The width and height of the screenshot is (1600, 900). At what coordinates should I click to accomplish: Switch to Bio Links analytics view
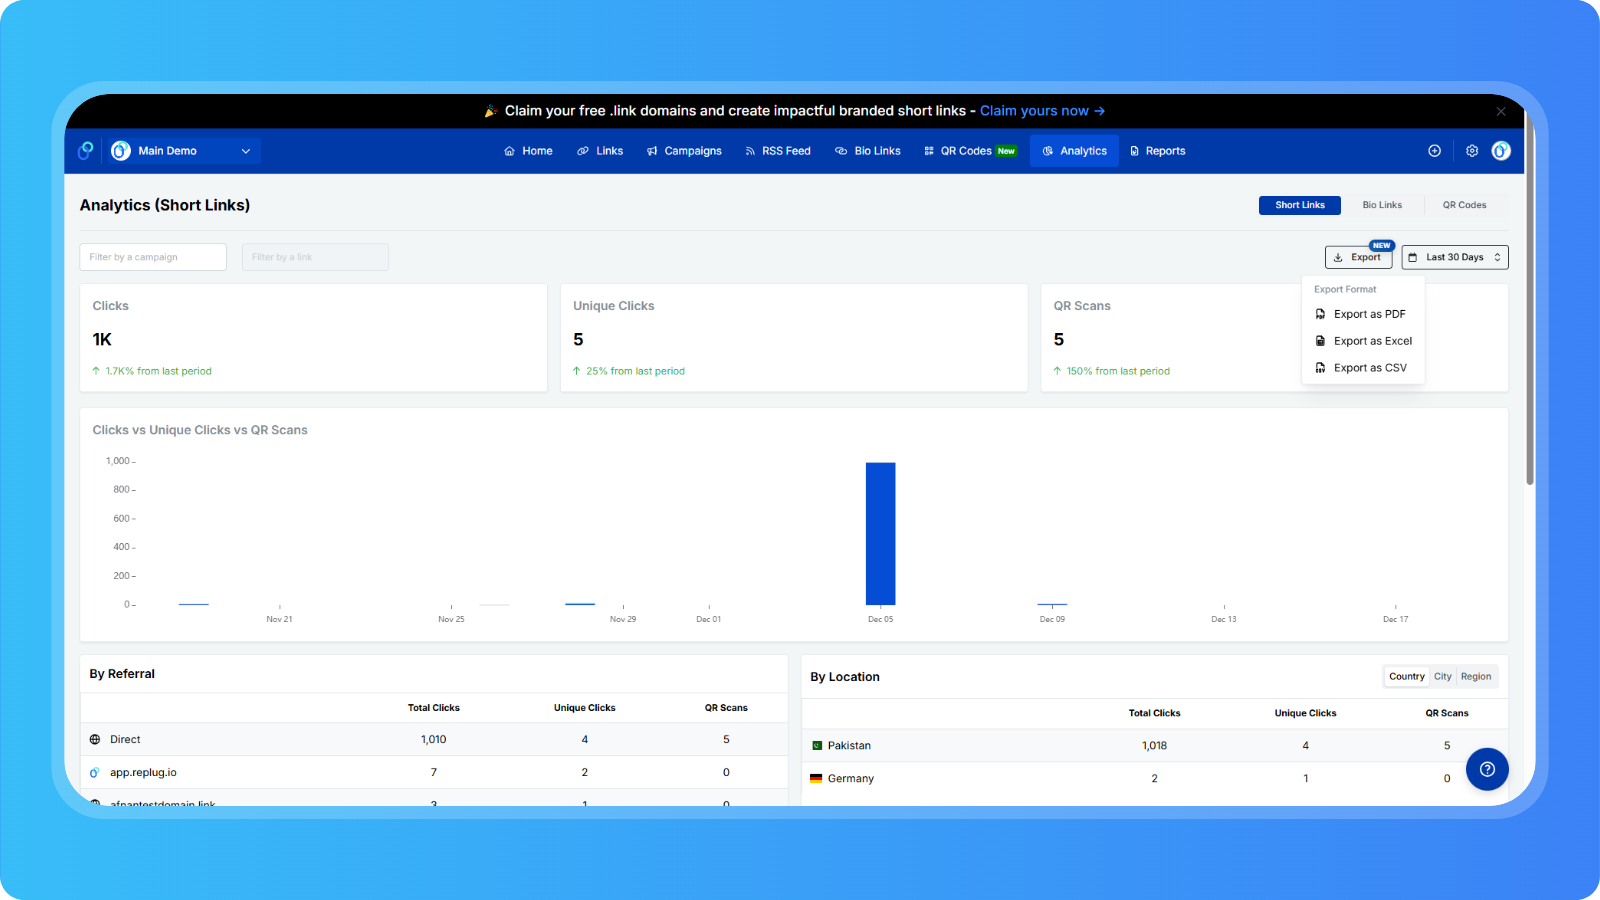[x=1382, y=205]
